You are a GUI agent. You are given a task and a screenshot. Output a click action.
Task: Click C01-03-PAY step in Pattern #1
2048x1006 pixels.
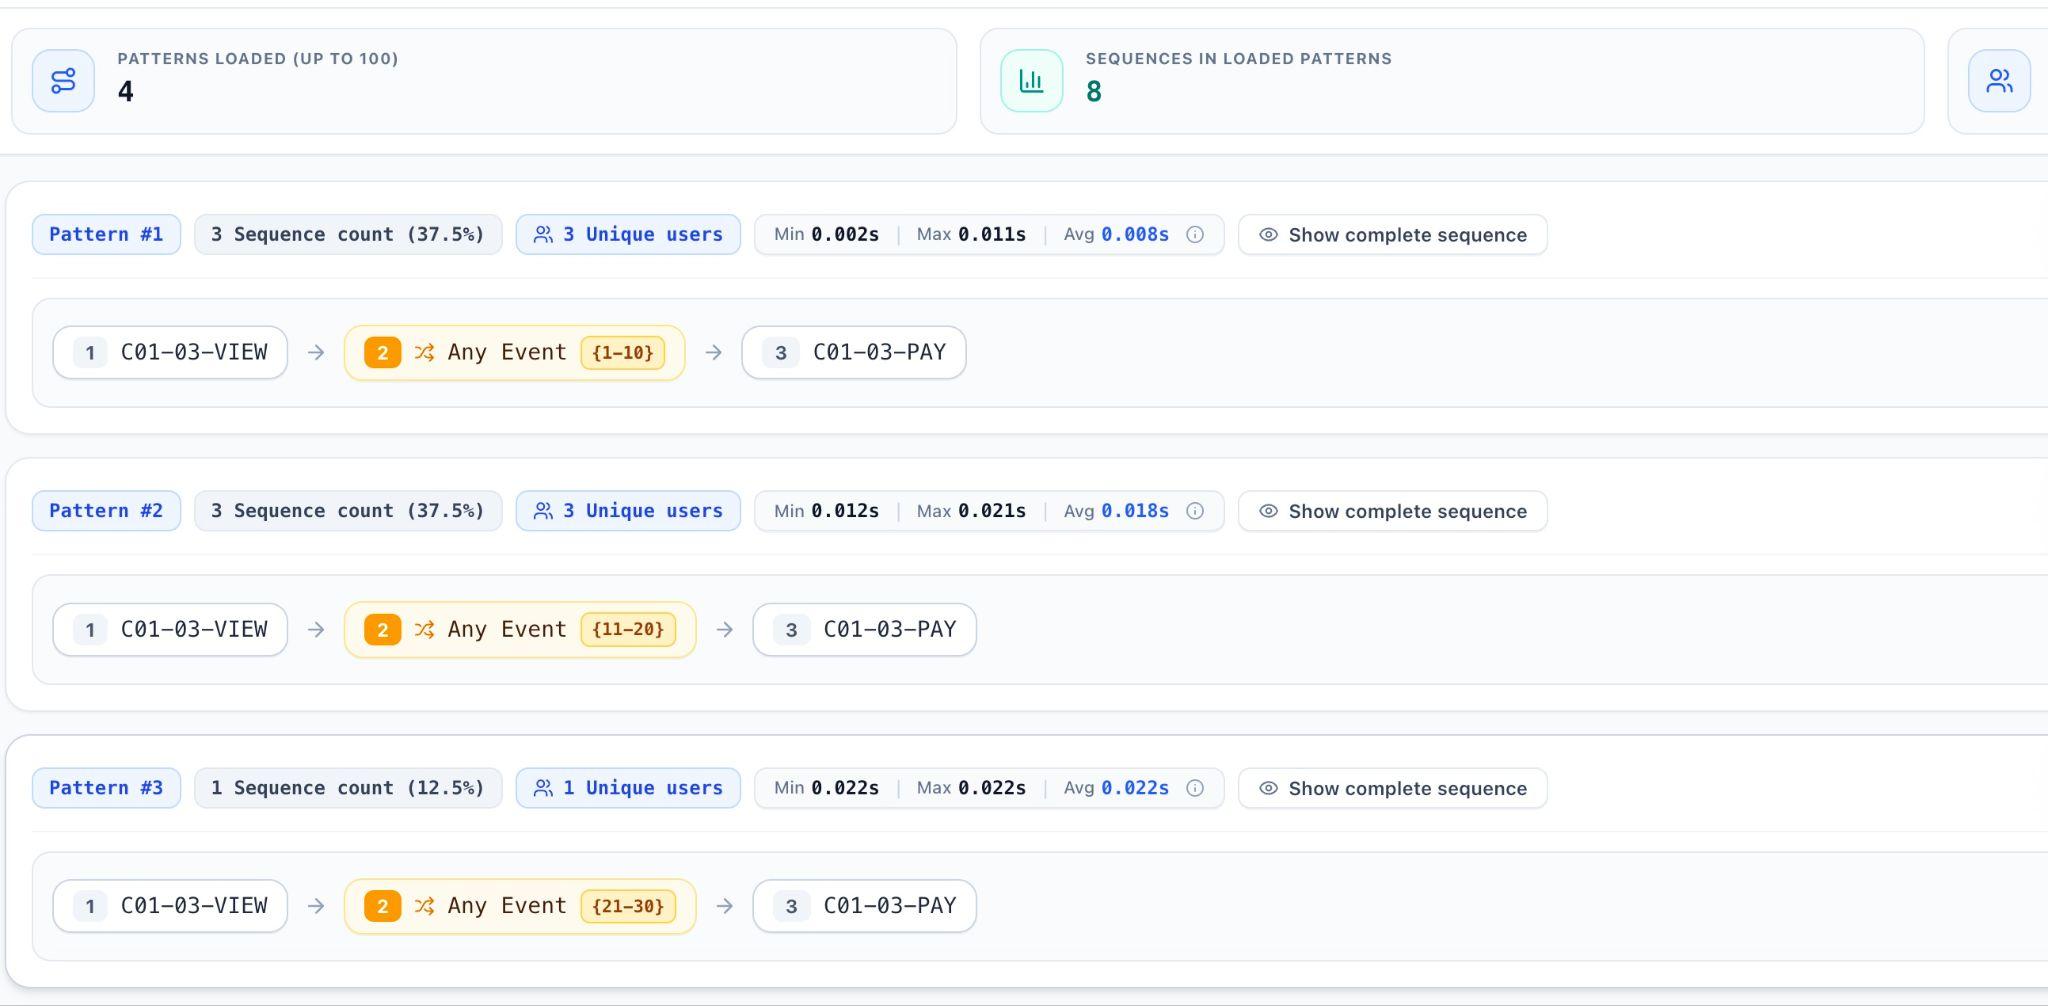(x=854, y=353)
